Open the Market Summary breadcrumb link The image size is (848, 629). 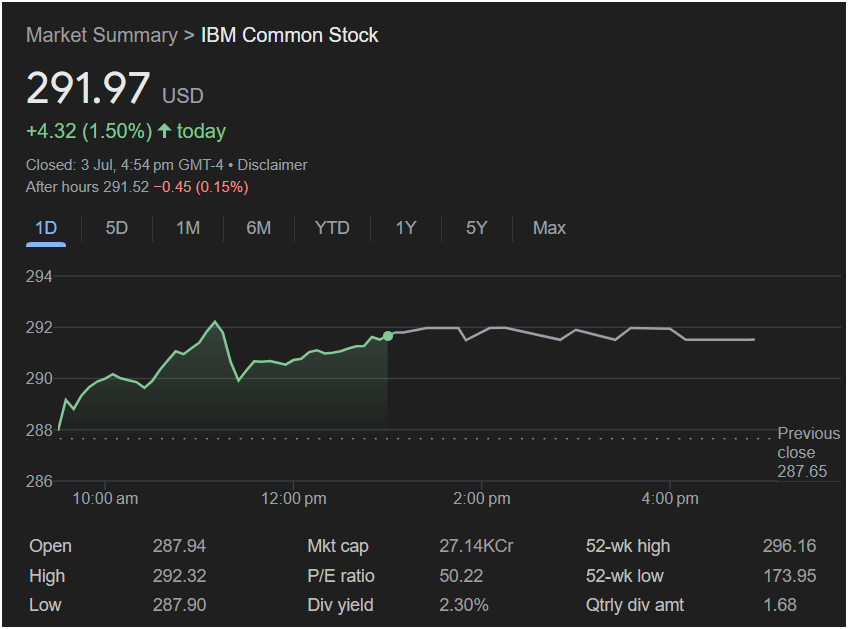tap(102, 35)
